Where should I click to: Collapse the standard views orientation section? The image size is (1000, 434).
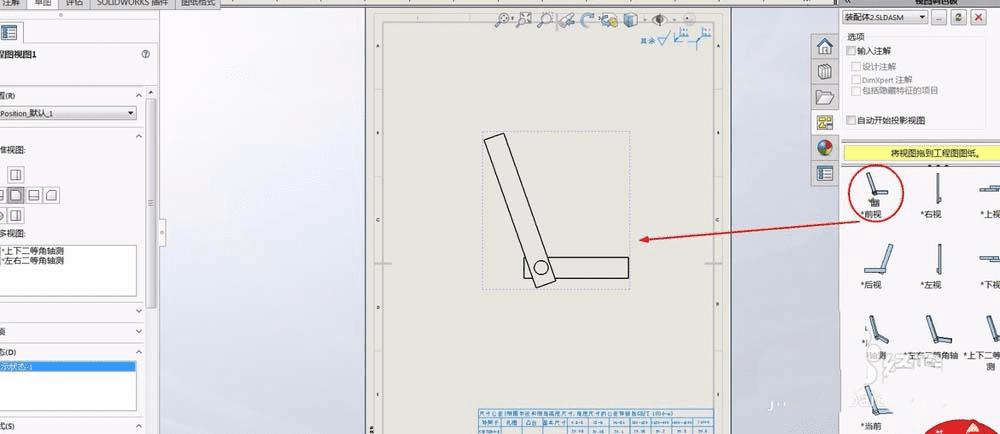tap(140, 136)
